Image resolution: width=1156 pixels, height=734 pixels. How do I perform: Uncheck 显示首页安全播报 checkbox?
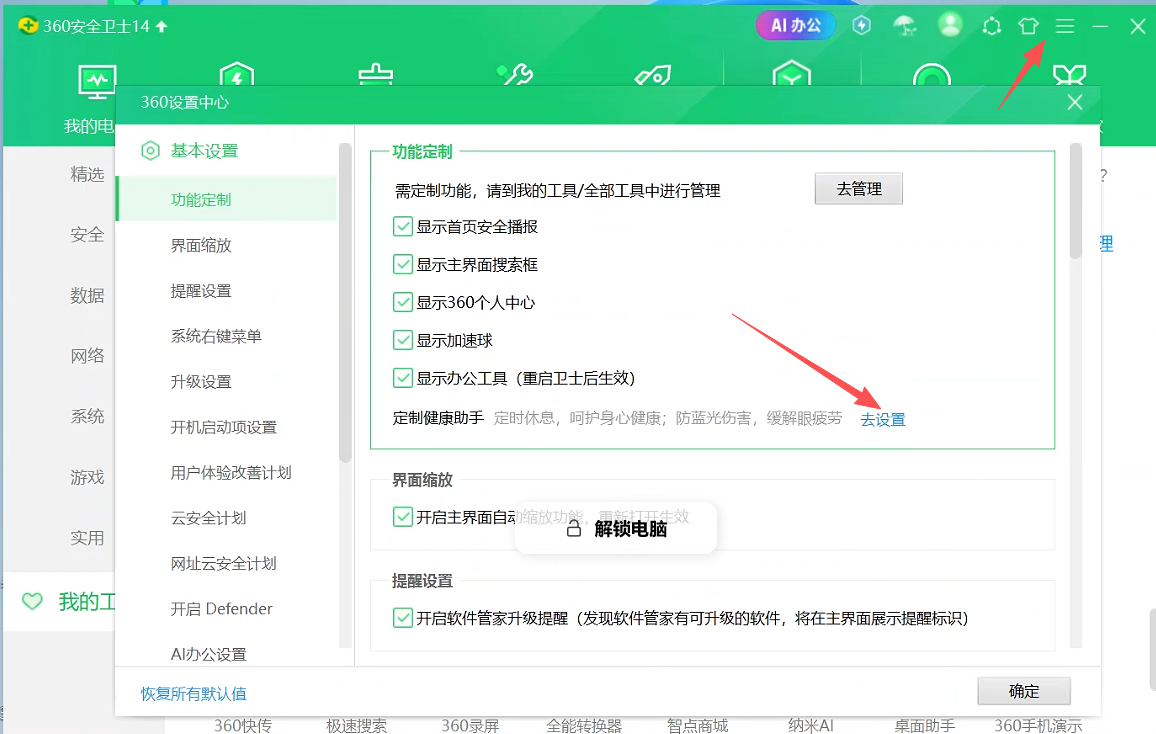[x=403, y=227]
